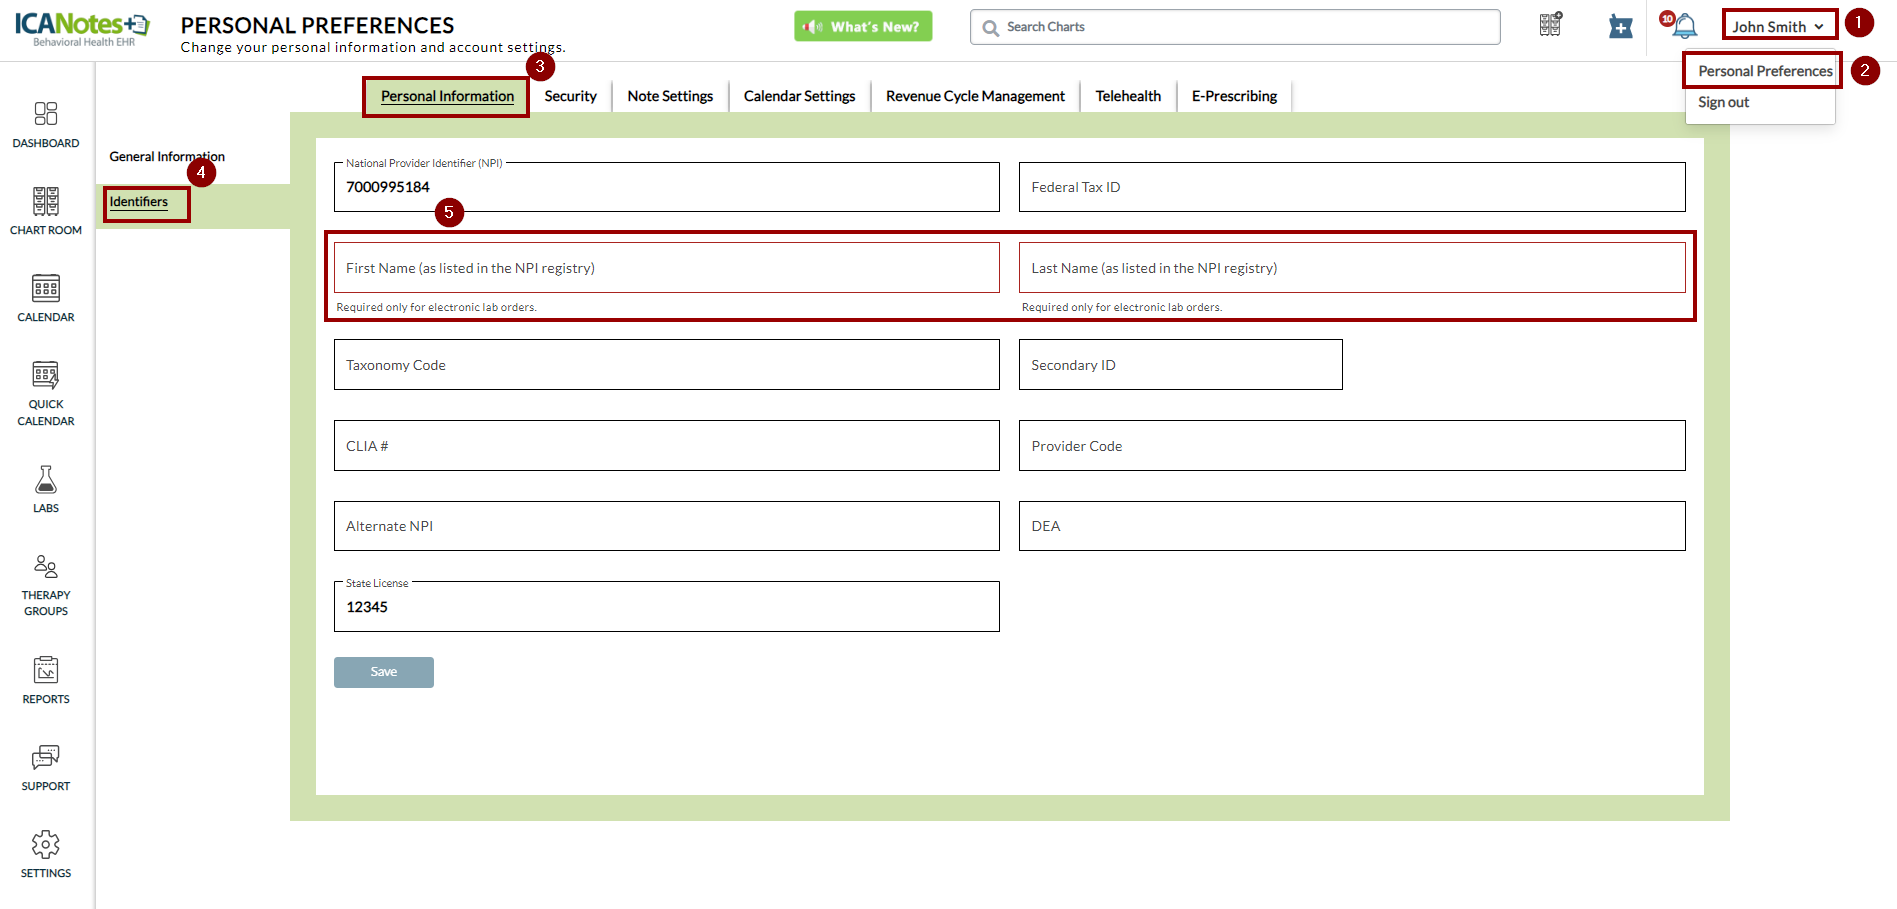1897x909 pixels.
Task: Focus the Alternate NPI field
Action: (x=666, y=526)
